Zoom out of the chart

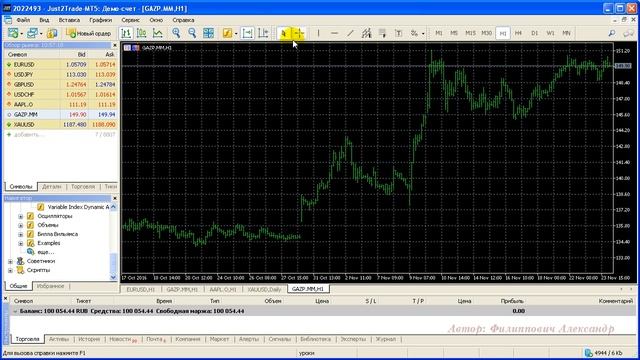[192, 33]
